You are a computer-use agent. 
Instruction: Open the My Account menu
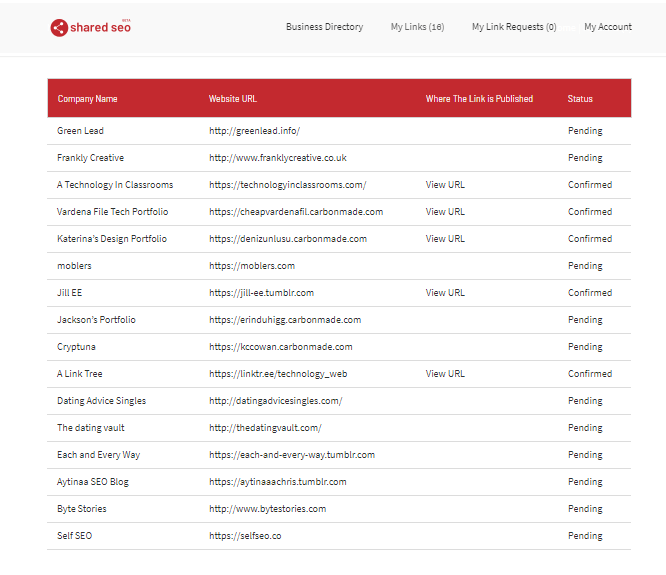[x=607, y=27]
